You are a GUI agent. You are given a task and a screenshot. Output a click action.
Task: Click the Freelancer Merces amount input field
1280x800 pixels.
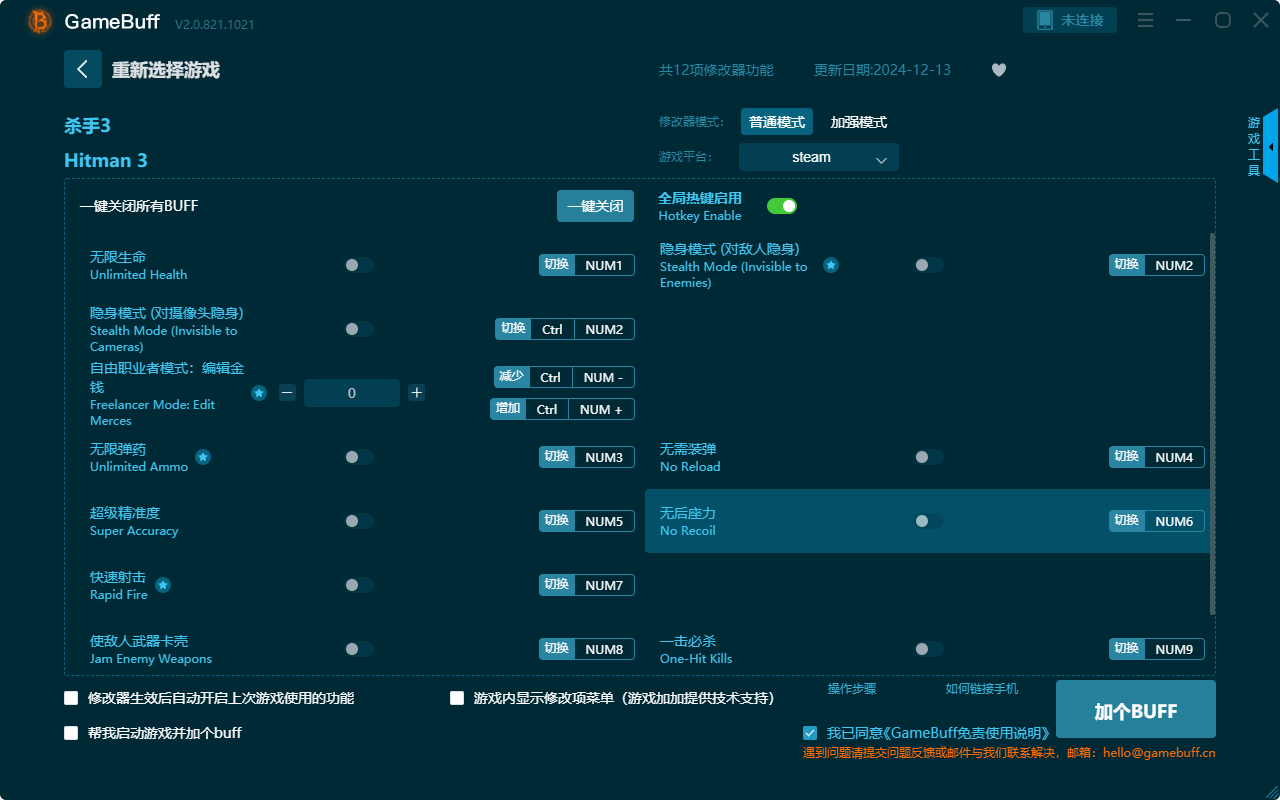point(352,393)
